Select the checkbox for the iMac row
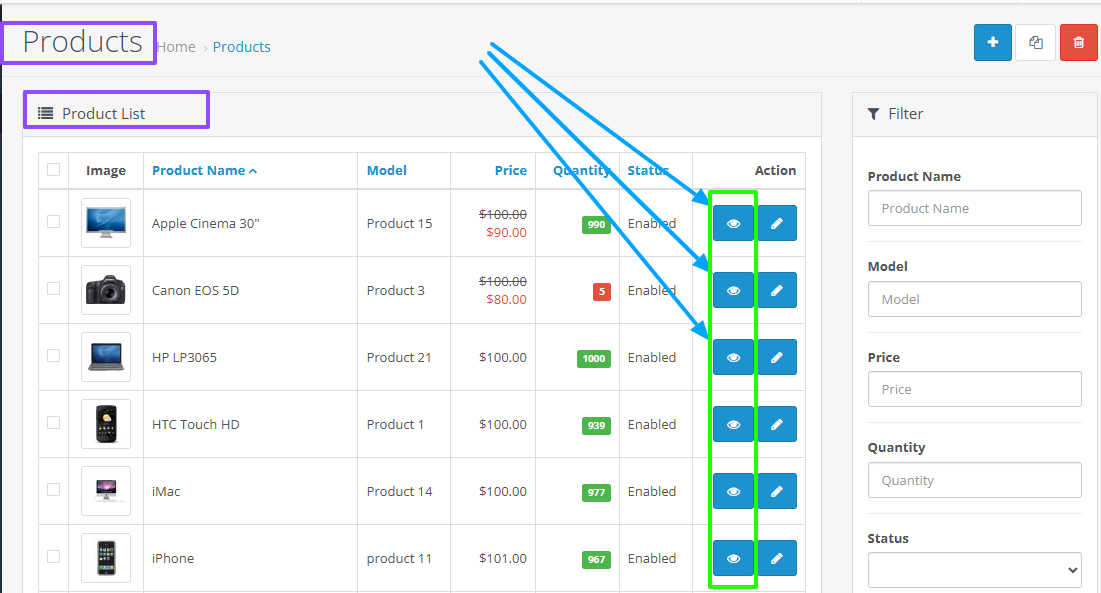 click(54, 490)
